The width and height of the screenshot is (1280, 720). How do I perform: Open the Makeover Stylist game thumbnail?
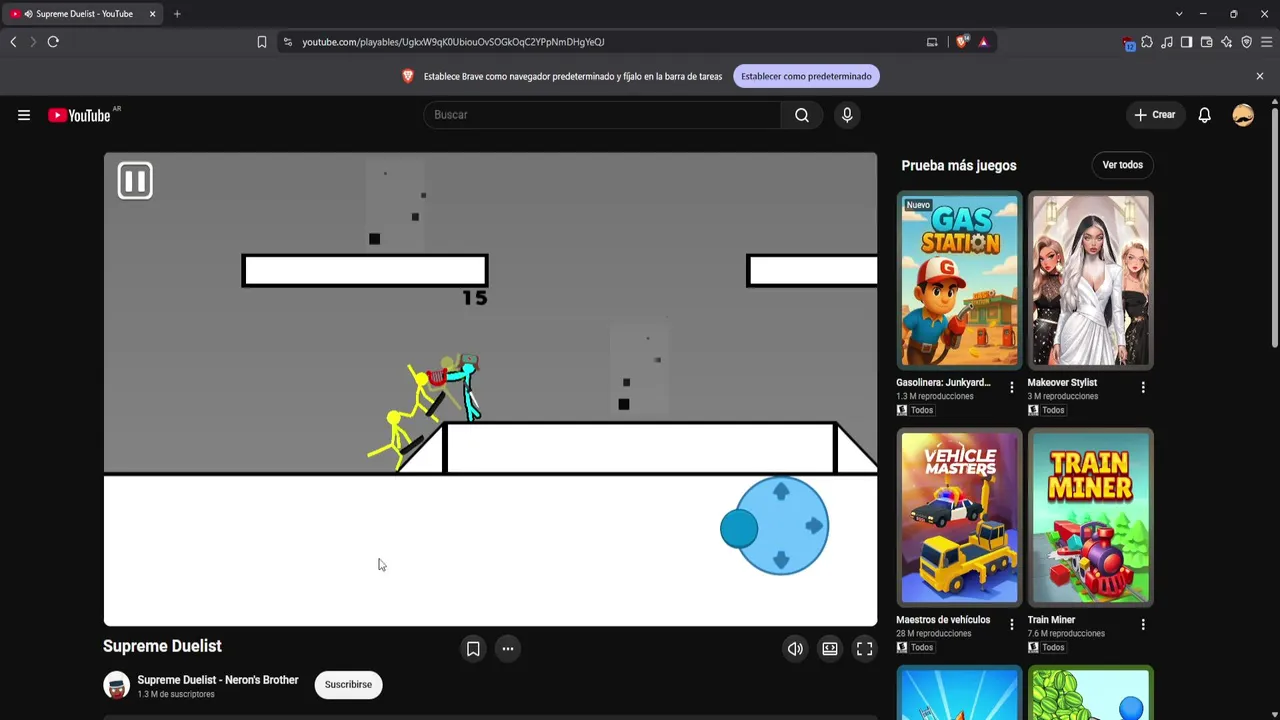point(1091,280)
